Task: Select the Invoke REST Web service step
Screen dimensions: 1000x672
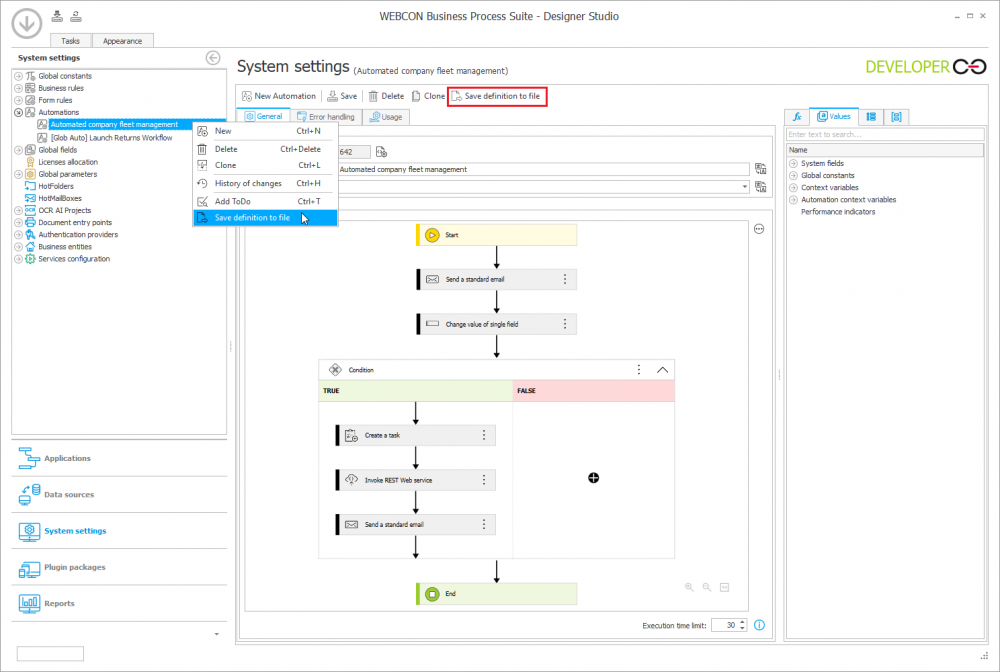Action: [416, 479]
